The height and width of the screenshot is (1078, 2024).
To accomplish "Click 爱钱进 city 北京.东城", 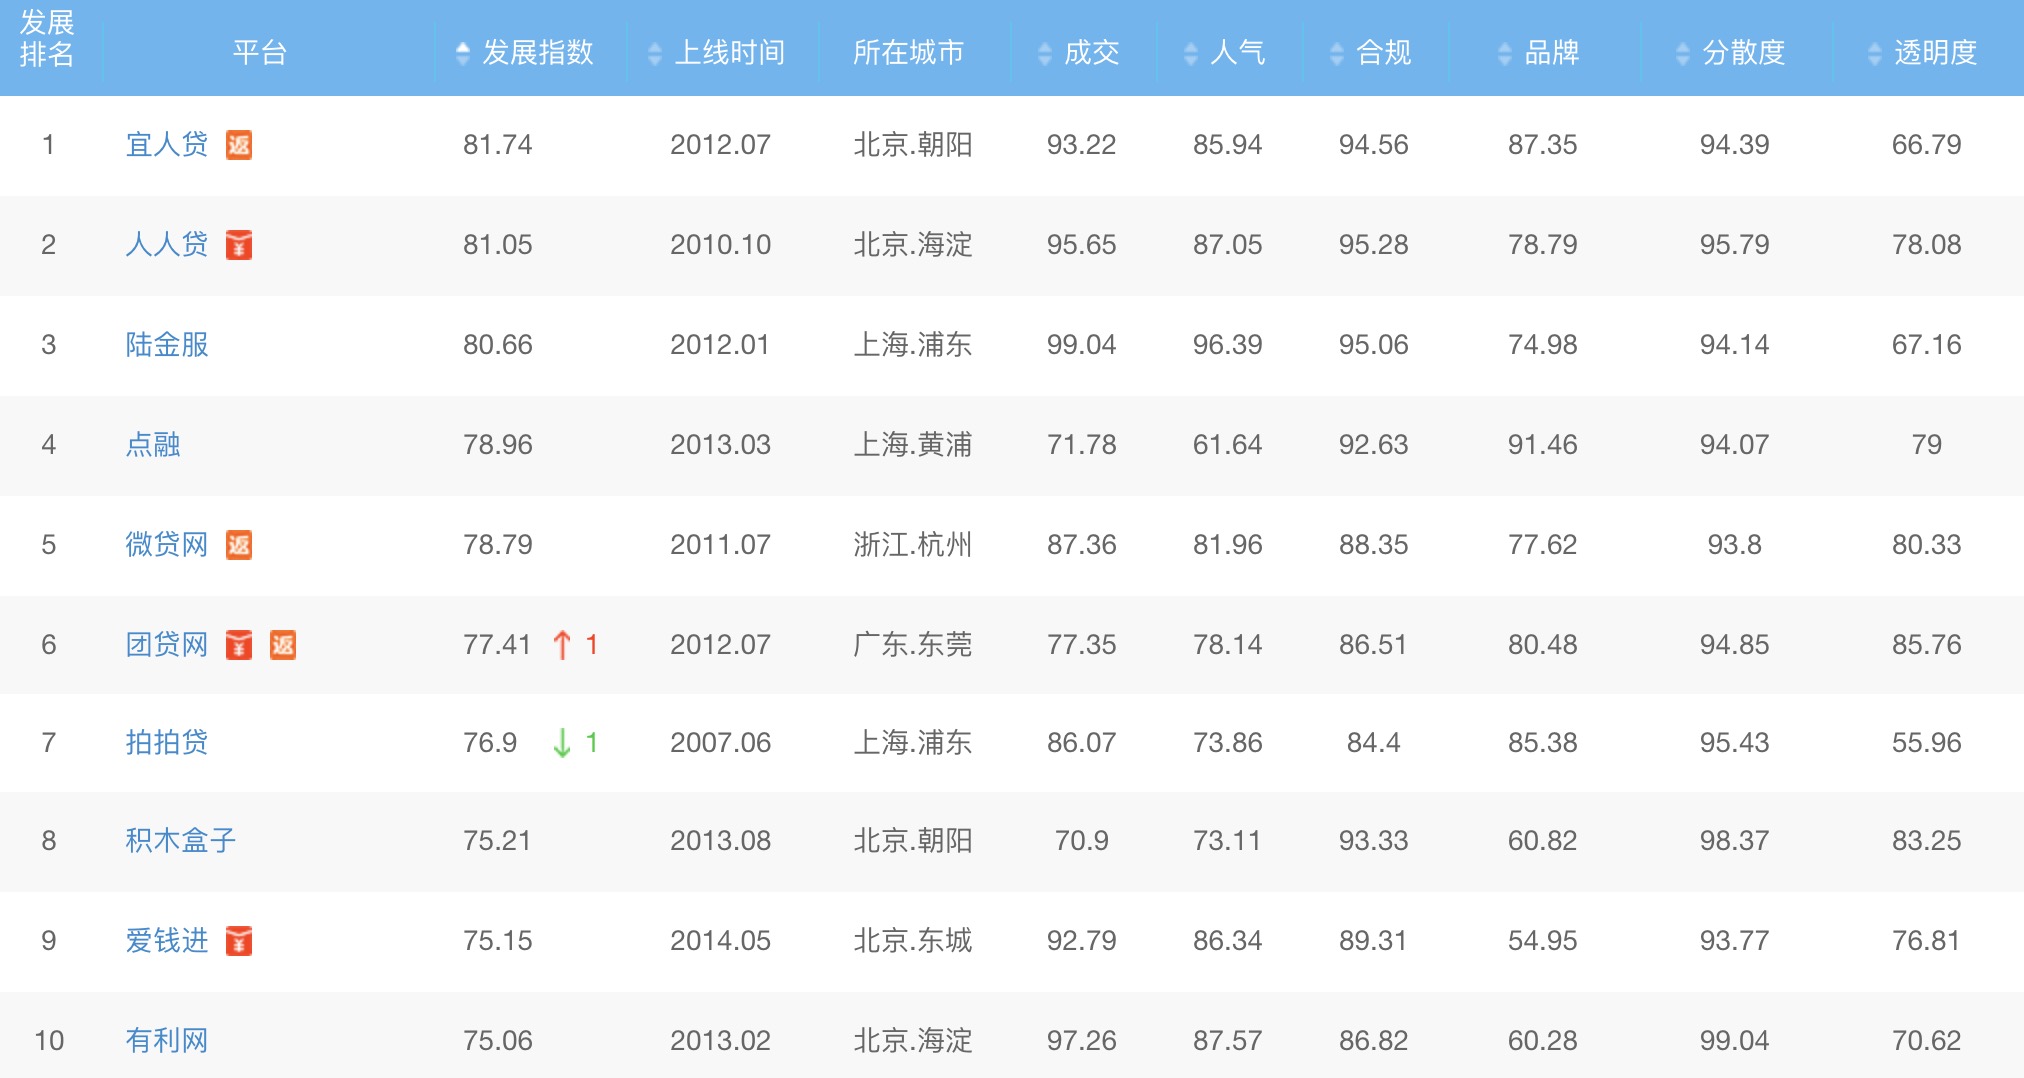I will (x=913, y=941).
